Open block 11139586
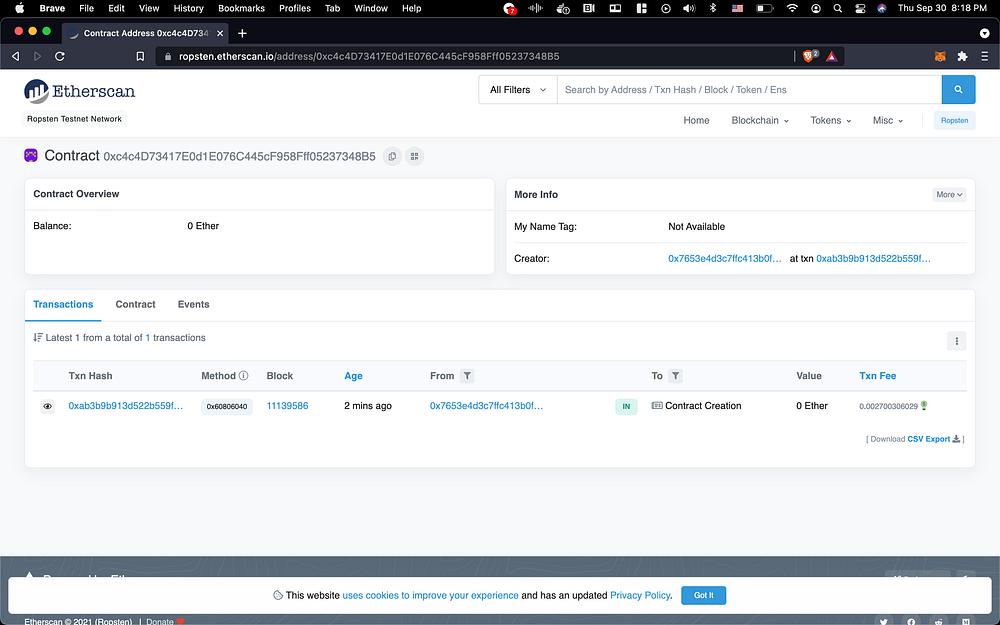Viewport: 1000px width, 625px height. click(288, 406)
